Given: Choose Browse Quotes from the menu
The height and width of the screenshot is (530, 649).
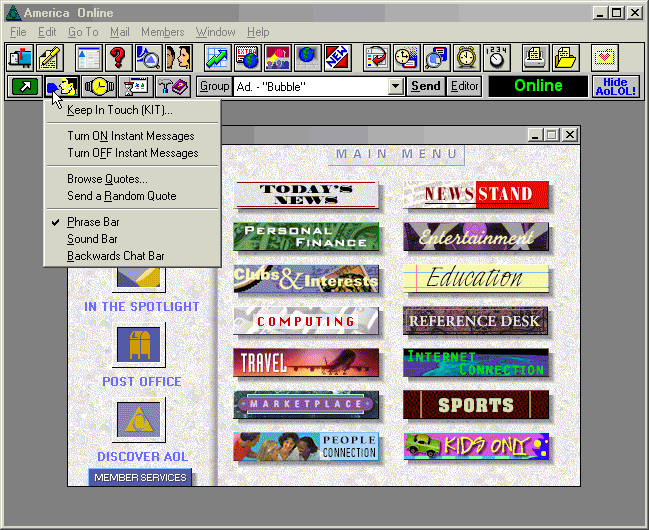Looking at the screenshot, I should point(107,179).
